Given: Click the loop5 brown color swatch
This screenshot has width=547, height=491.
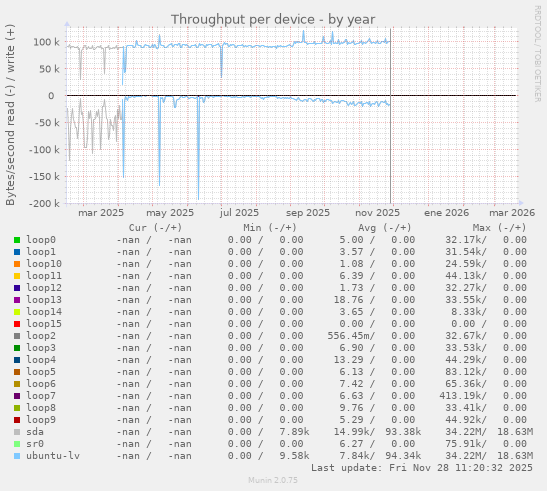Looking at the screenshot, I should tap(17, 372).
